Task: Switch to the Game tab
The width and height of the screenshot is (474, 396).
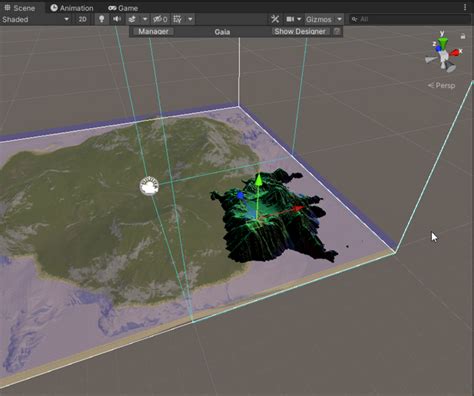Action: pos(123,8)
